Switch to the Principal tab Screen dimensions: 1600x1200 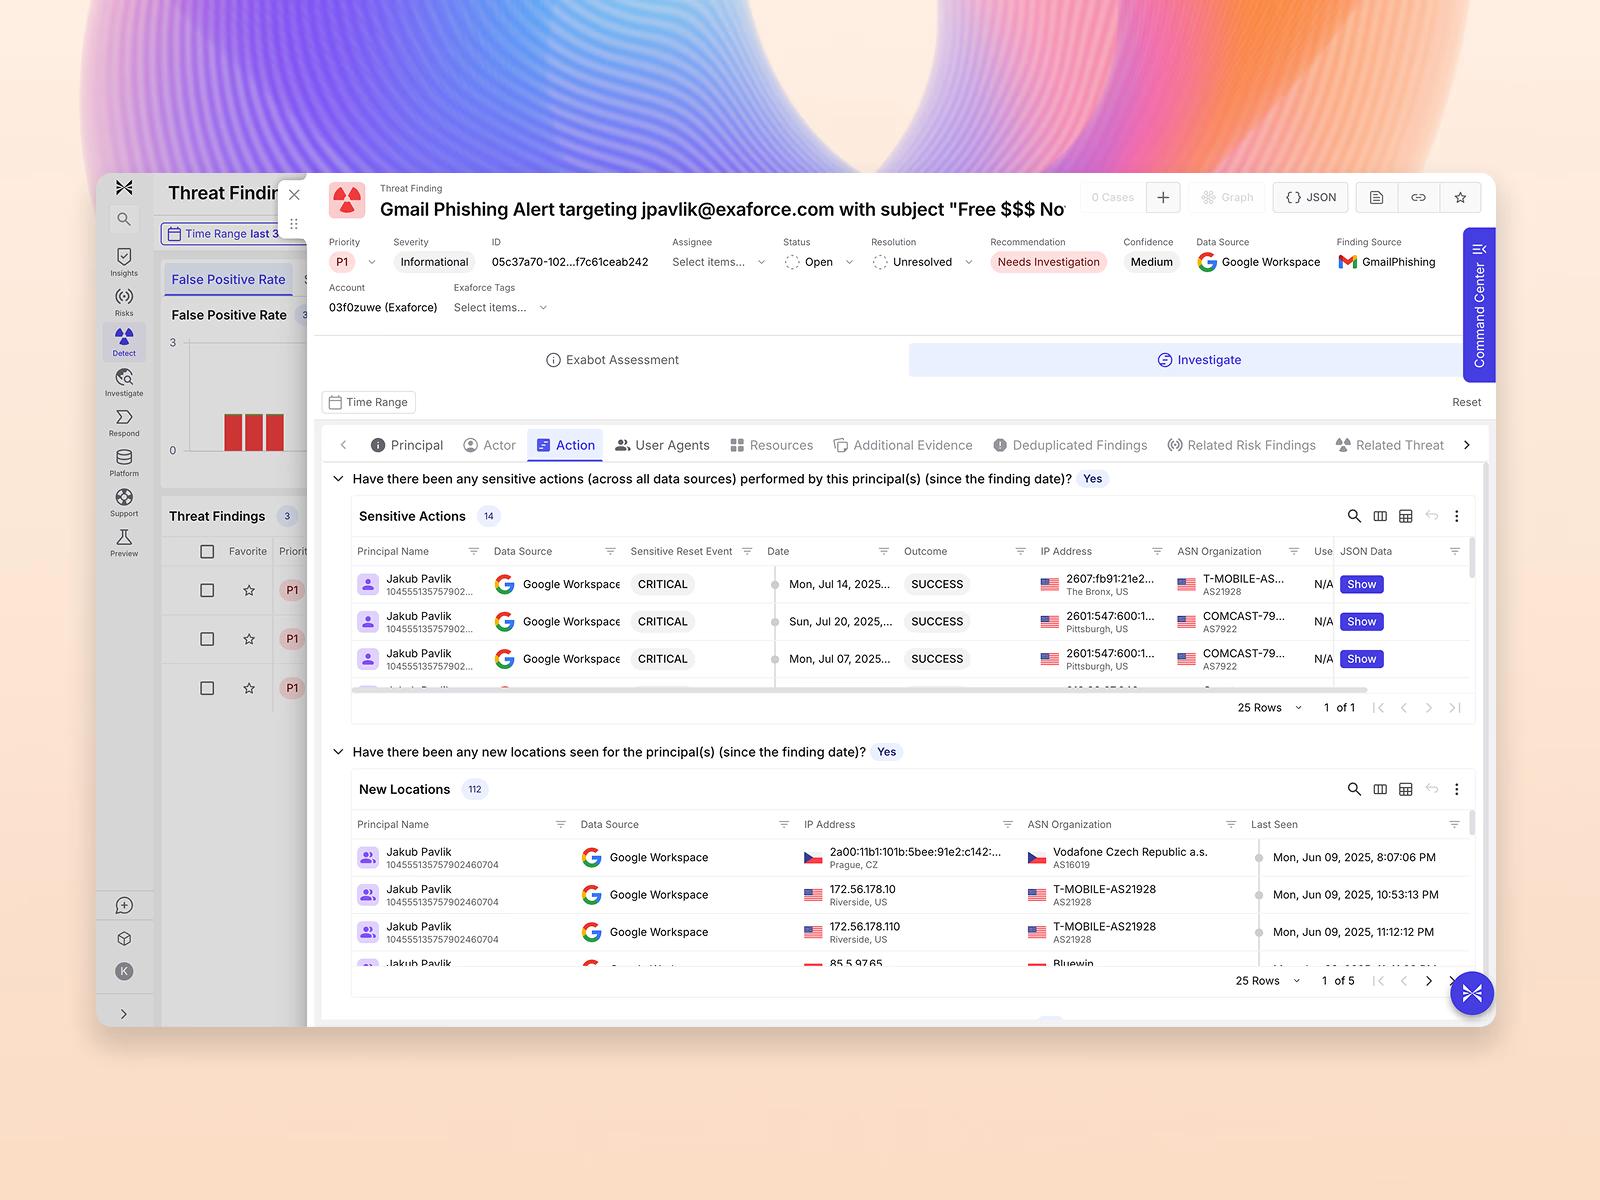click(406, 445)
